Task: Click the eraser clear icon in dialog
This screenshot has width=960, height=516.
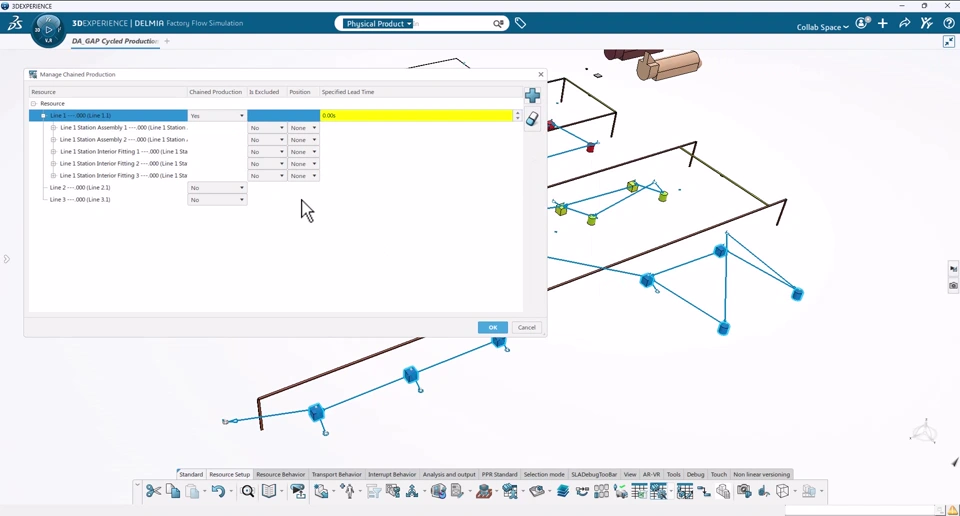Action: pos(532,119)
